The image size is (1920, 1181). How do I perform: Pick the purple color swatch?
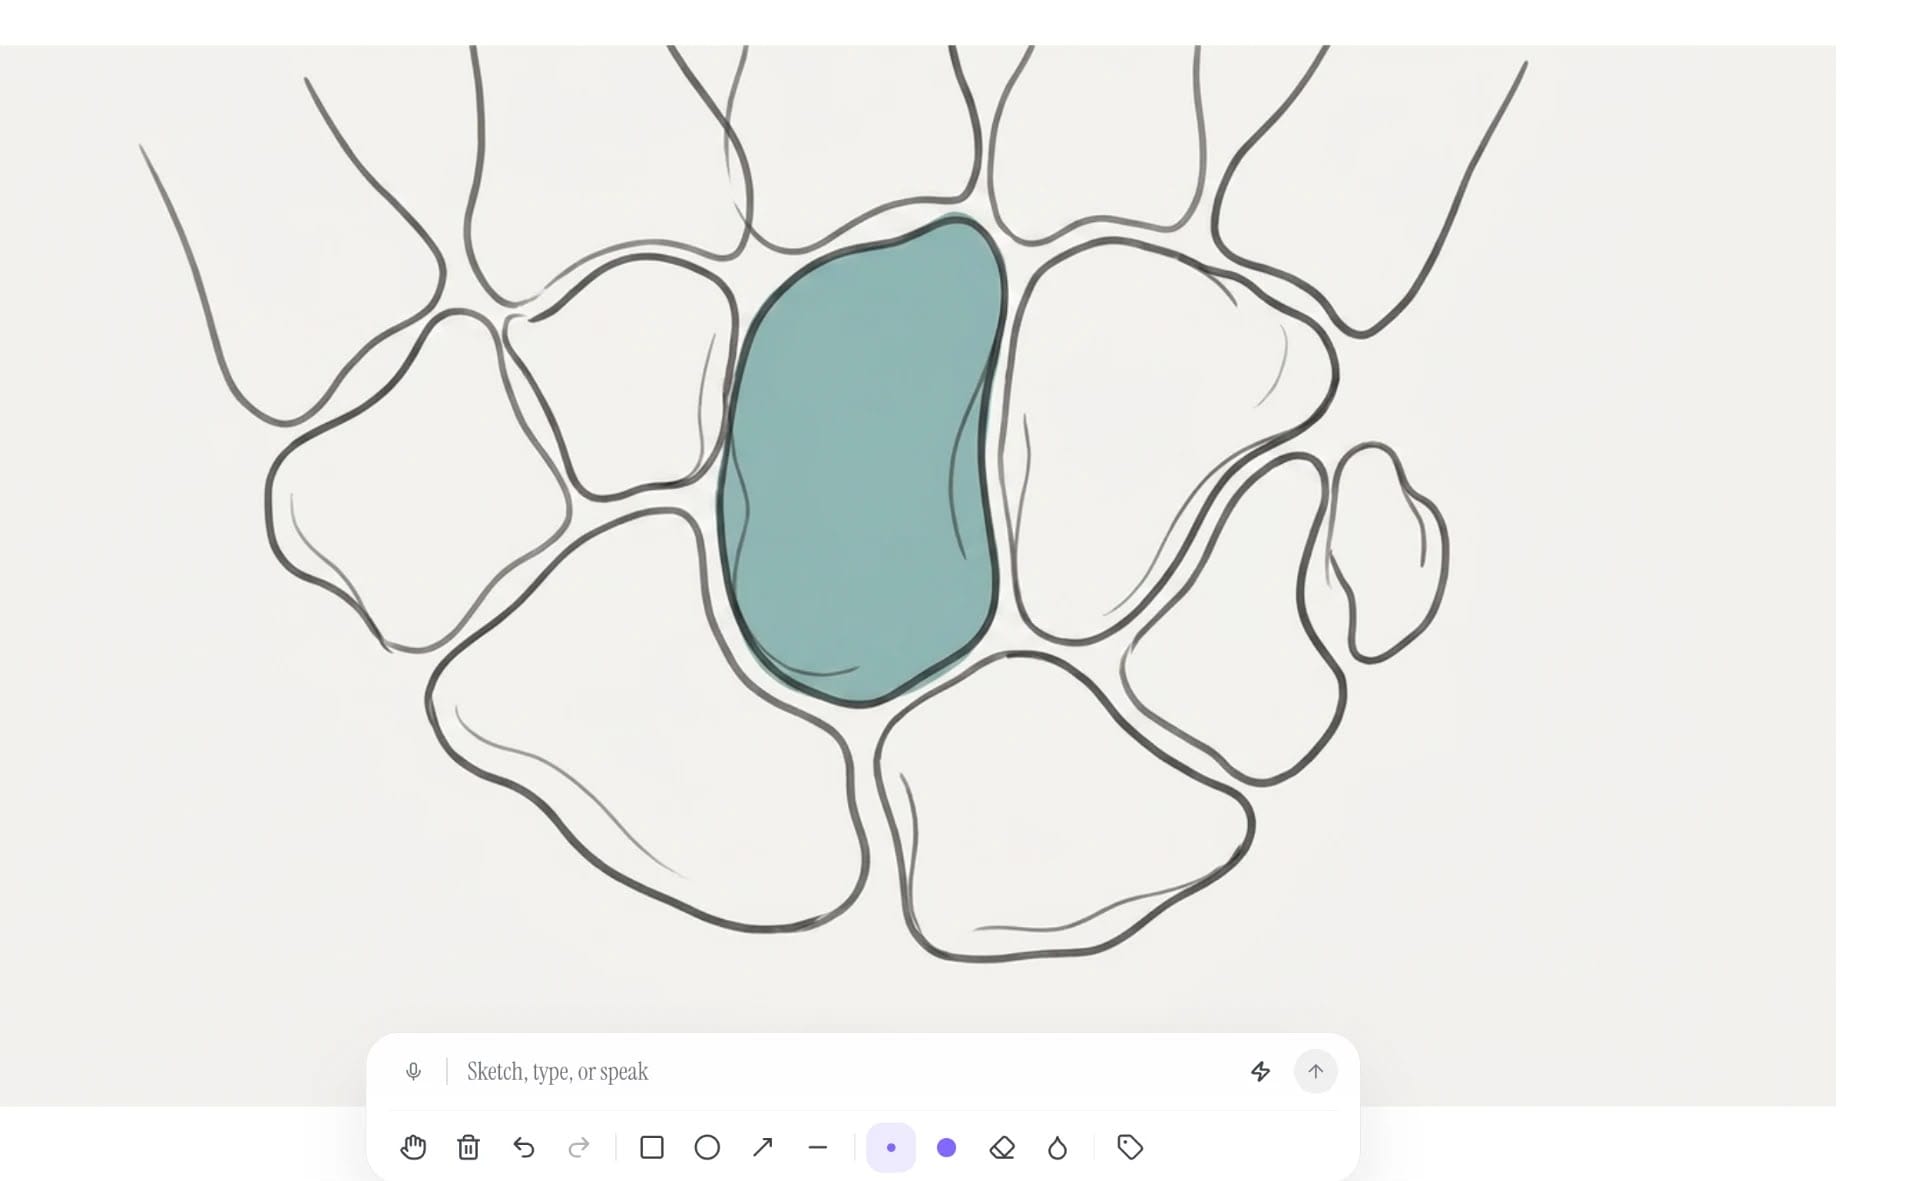point(946,1147)
